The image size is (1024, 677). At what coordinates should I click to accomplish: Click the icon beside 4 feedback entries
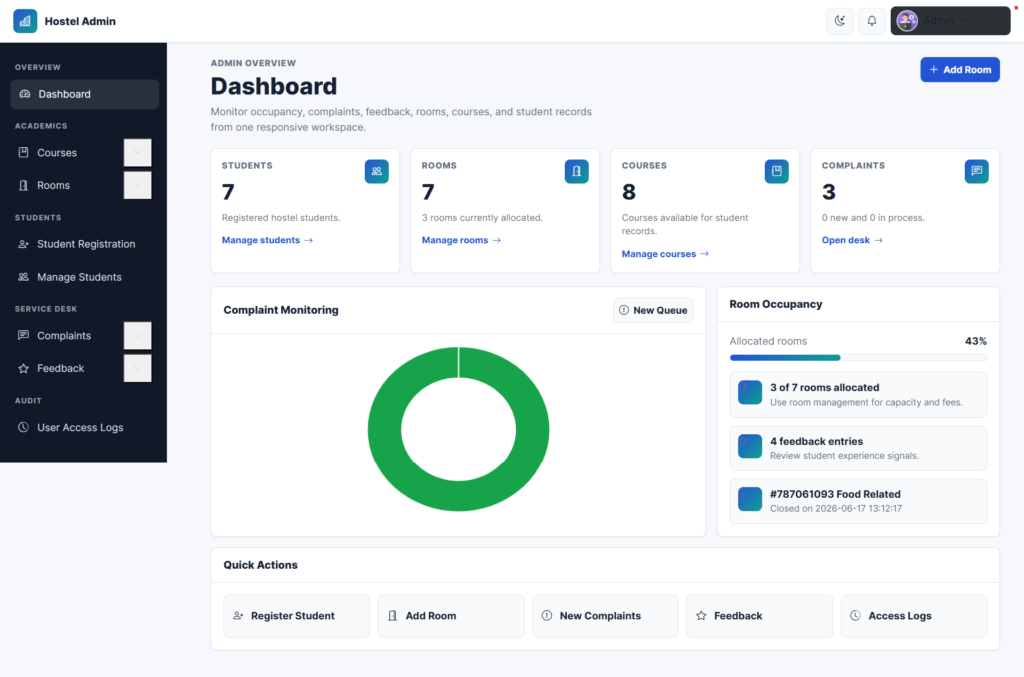(750, 446)
